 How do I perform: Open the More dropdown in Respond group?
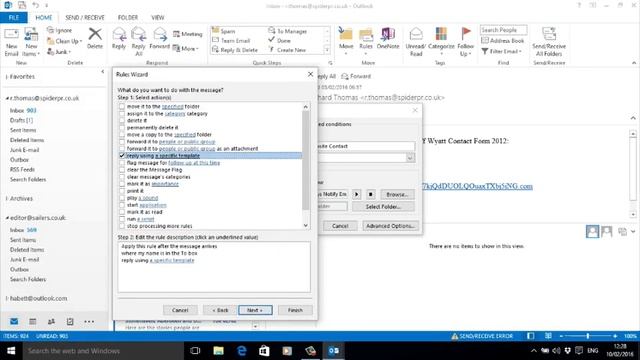186,48
